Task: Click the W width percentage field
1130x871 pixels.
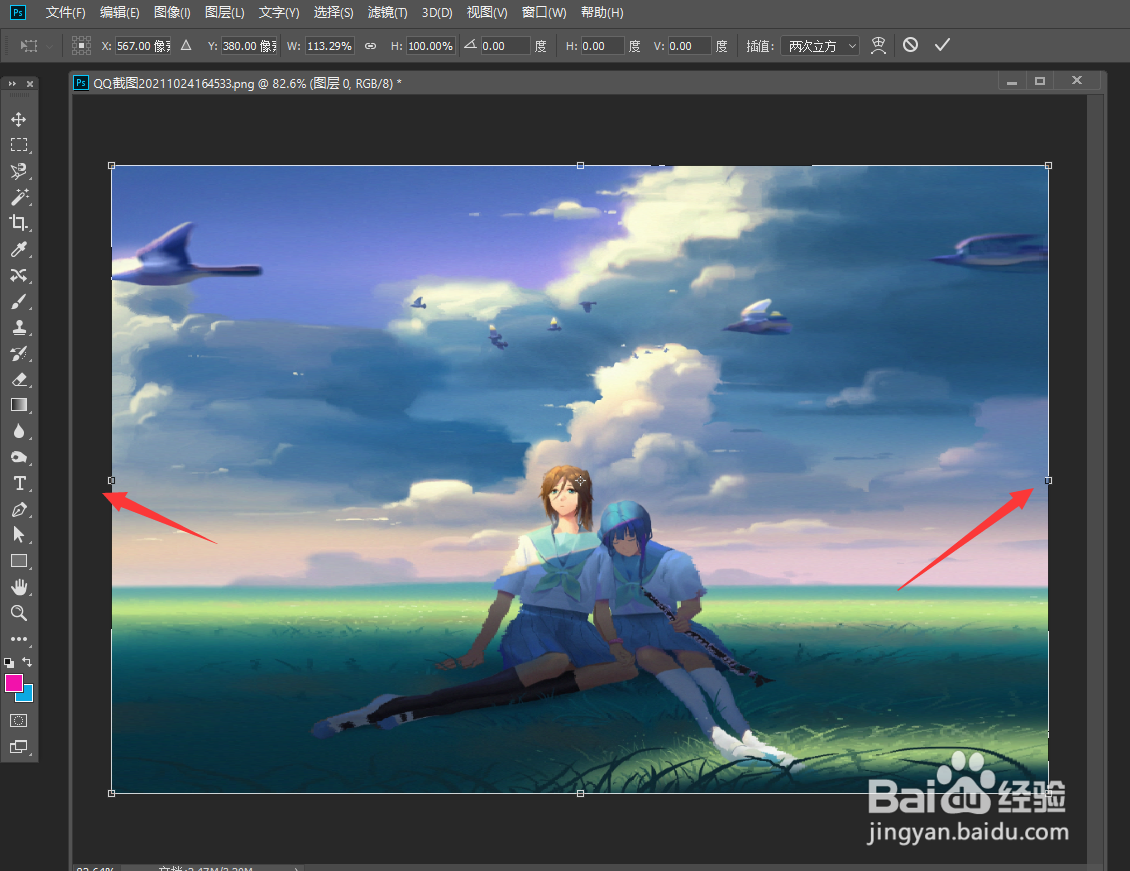Action: pyautogui.click(x=329, y=46)
